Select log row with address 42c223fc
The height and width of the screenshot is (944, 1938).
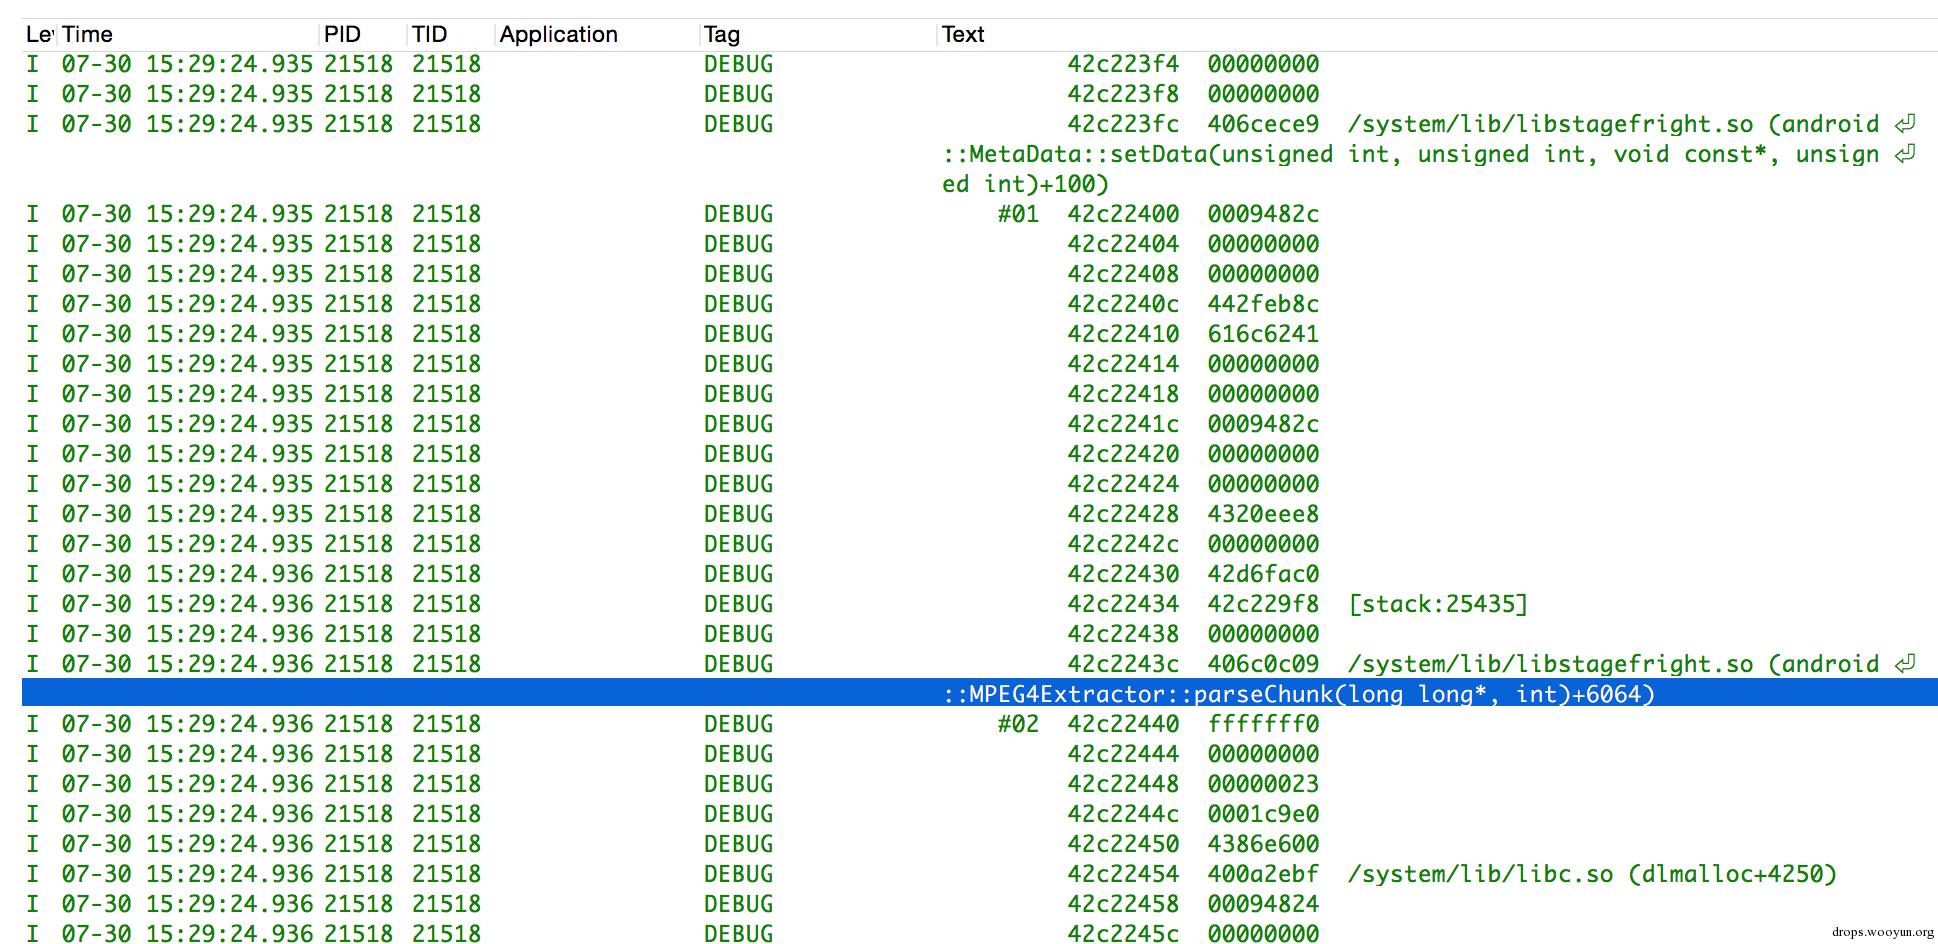[x=1122, y=124]
